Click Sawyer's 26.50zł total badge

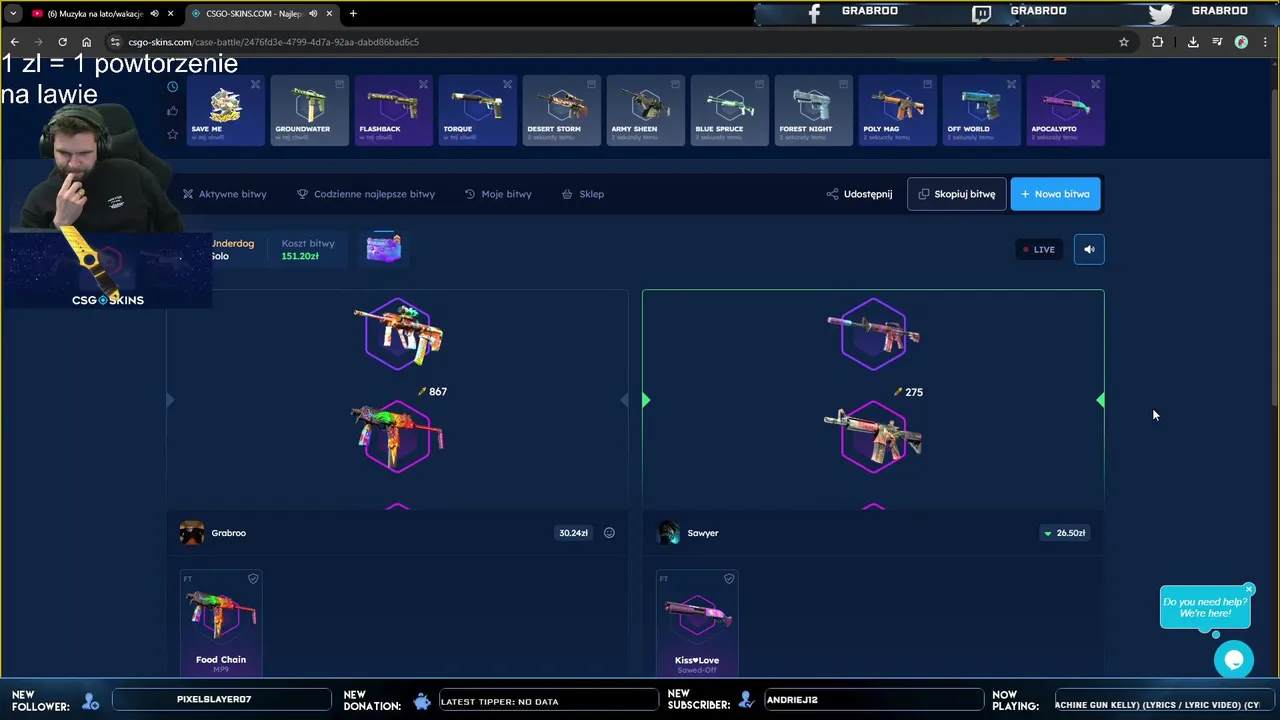click(x=1064, y=533)
